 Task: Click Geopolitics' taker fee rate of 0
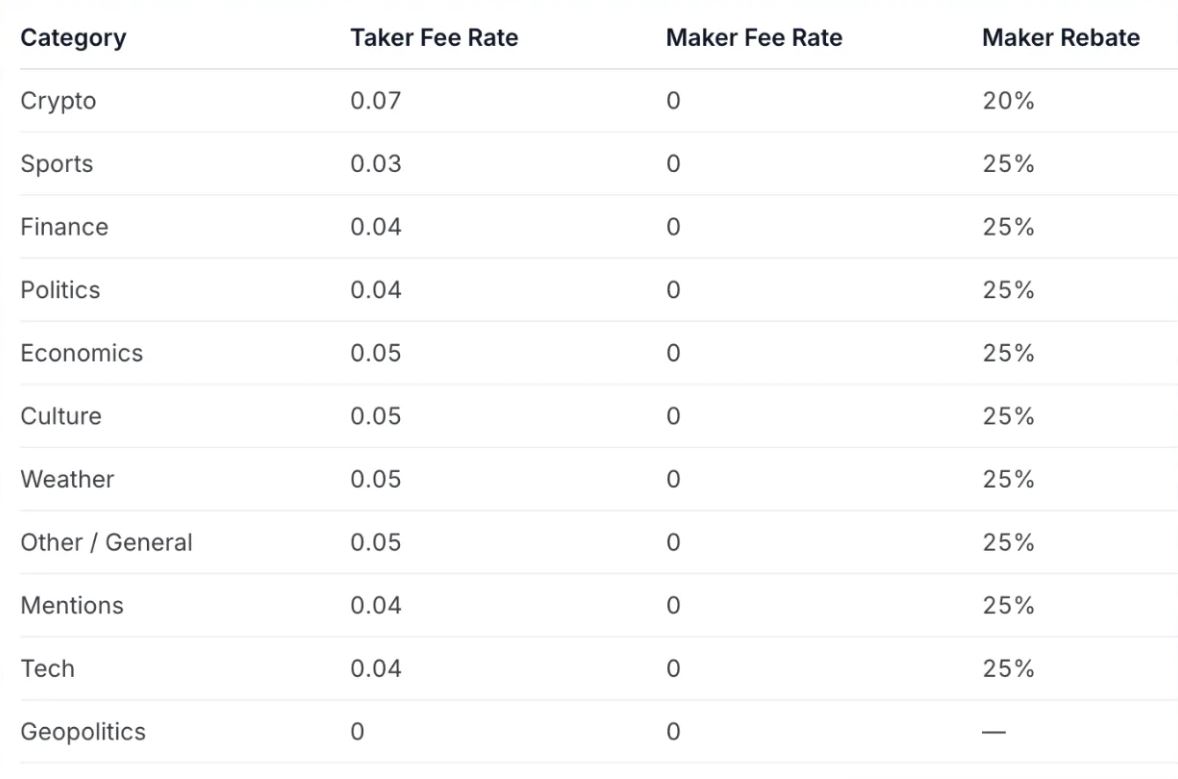(x=358, y=732)
